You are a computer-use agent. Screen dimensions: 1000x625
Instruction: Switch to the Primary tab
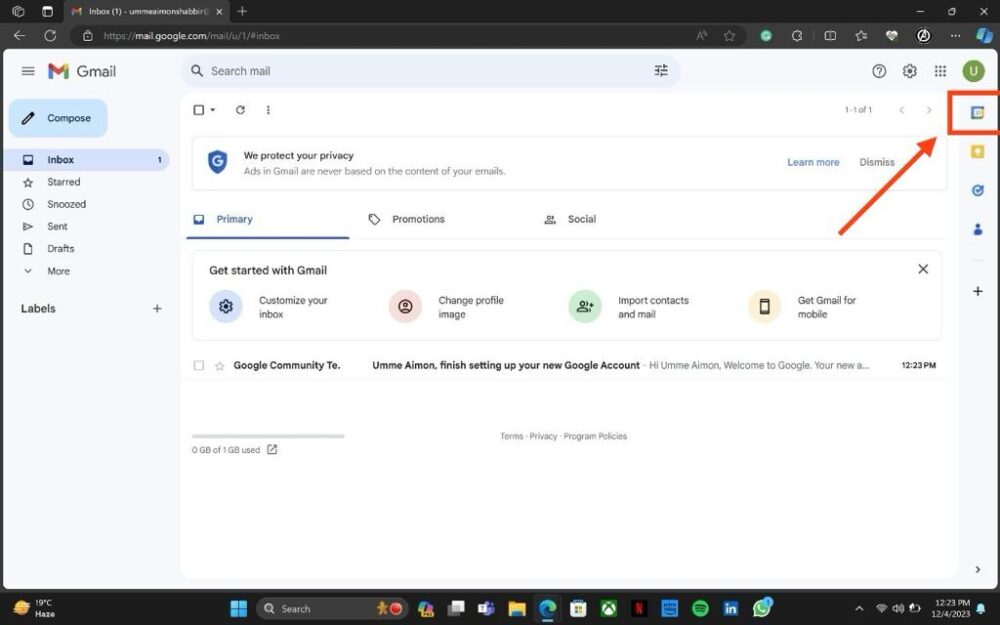[x=267, y=219]
